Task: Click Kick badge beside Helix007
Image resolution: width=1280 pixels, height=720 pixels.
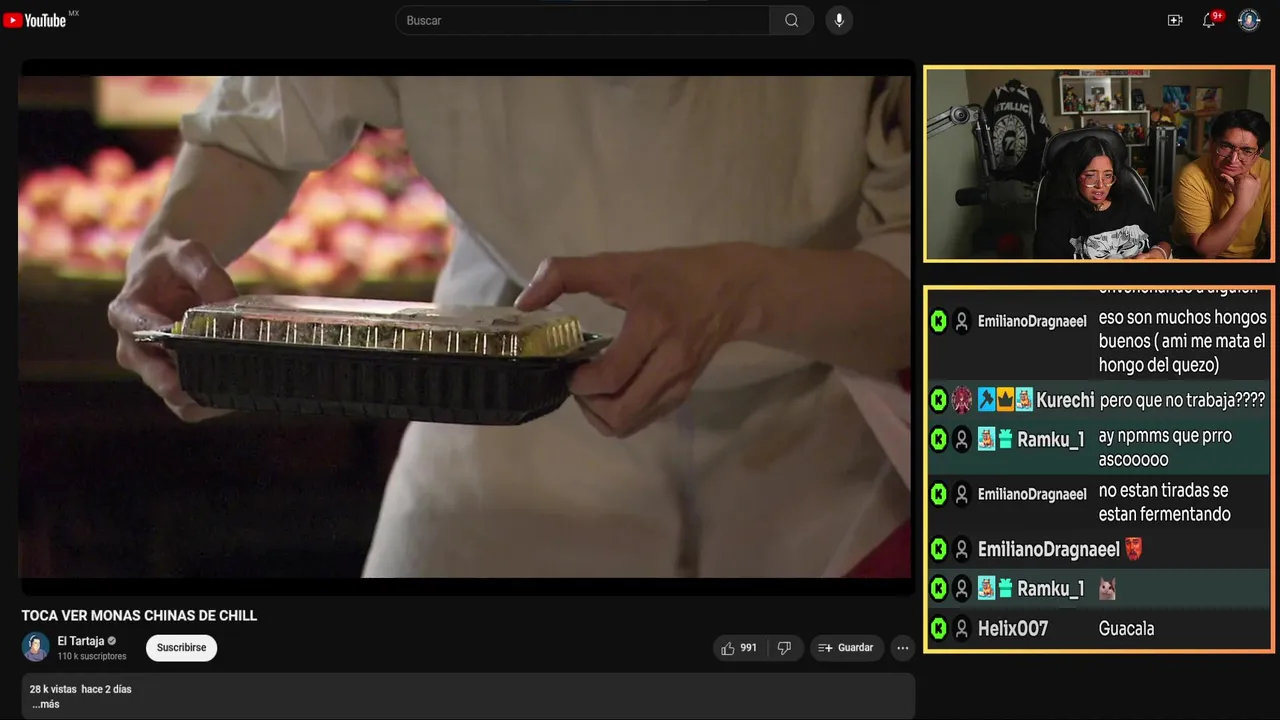Action: 938,628
